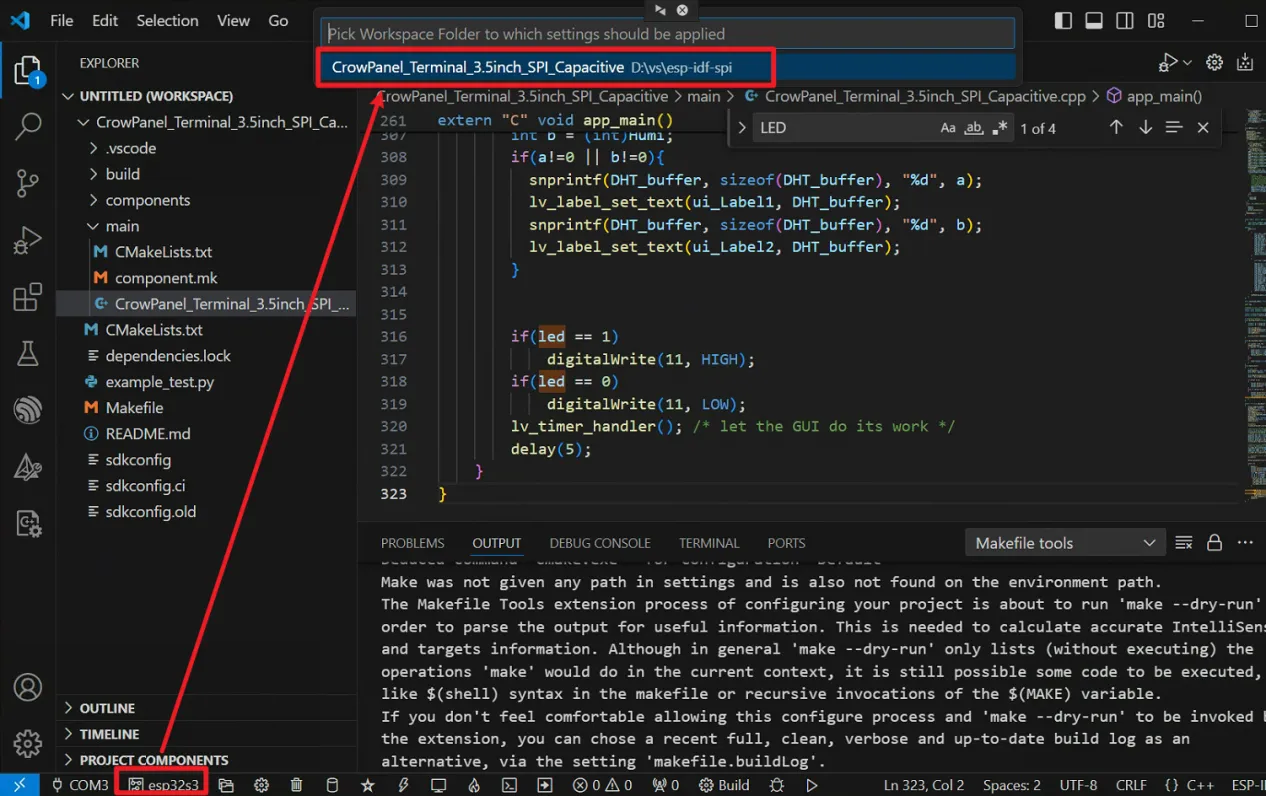
Task: Open the Makefile tools output channel dropdown
Action: point(1065,543)
